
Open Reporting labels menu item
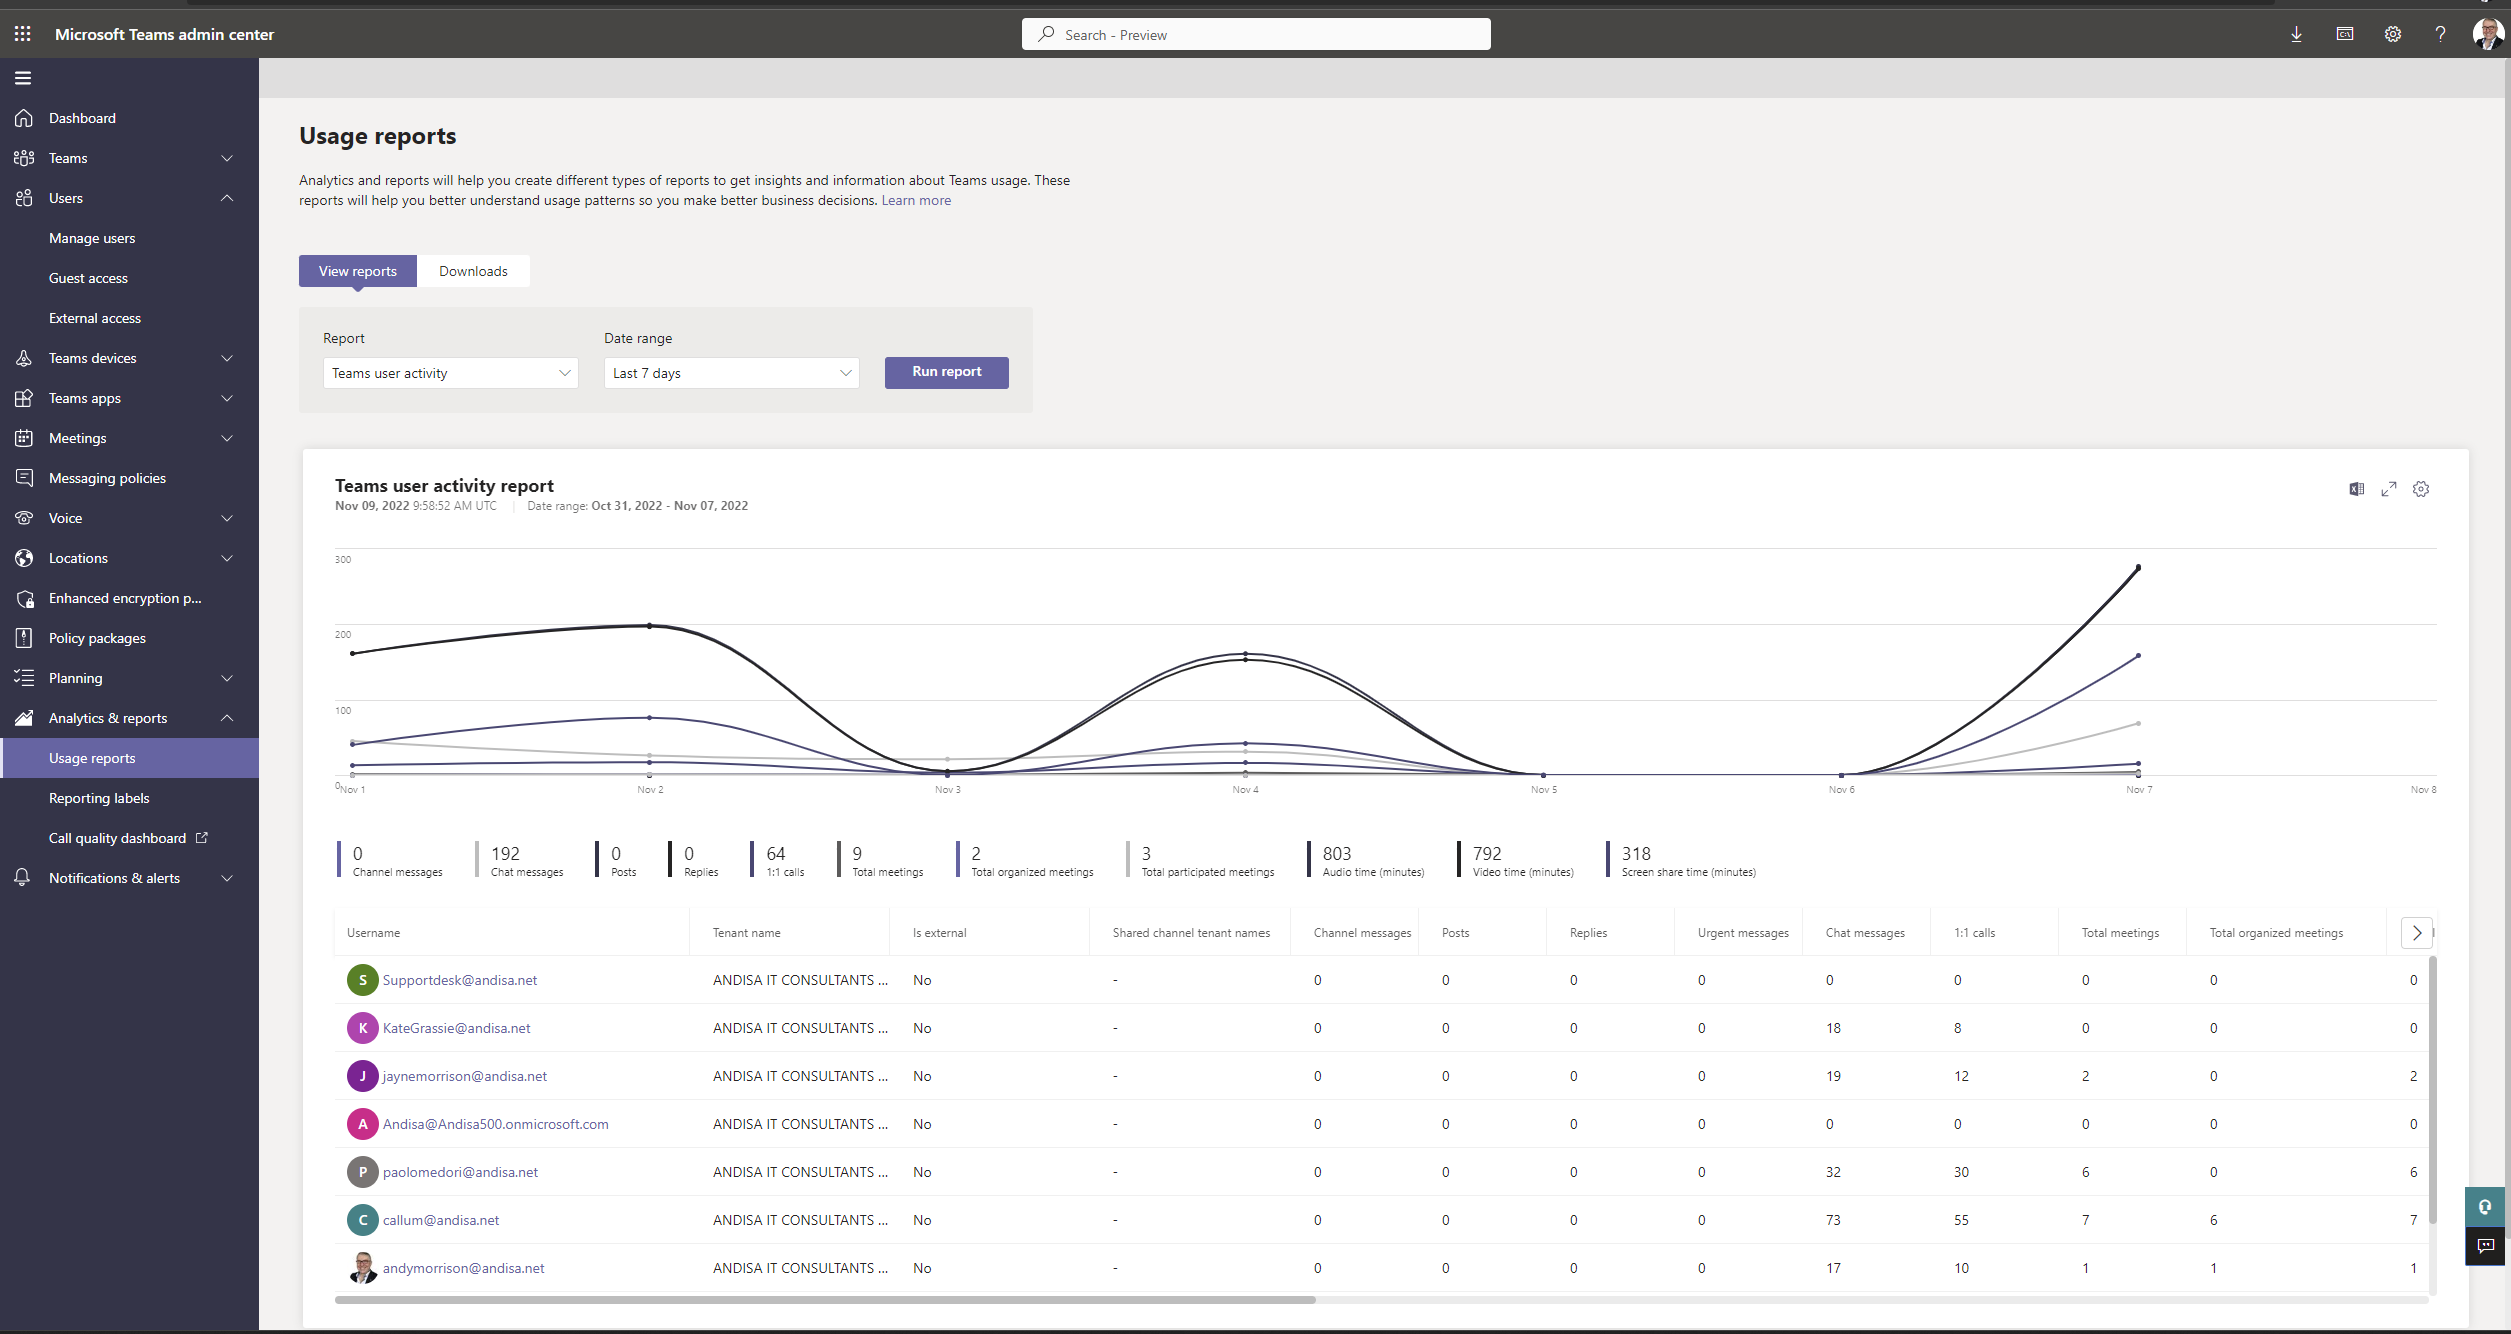point(99,798)
